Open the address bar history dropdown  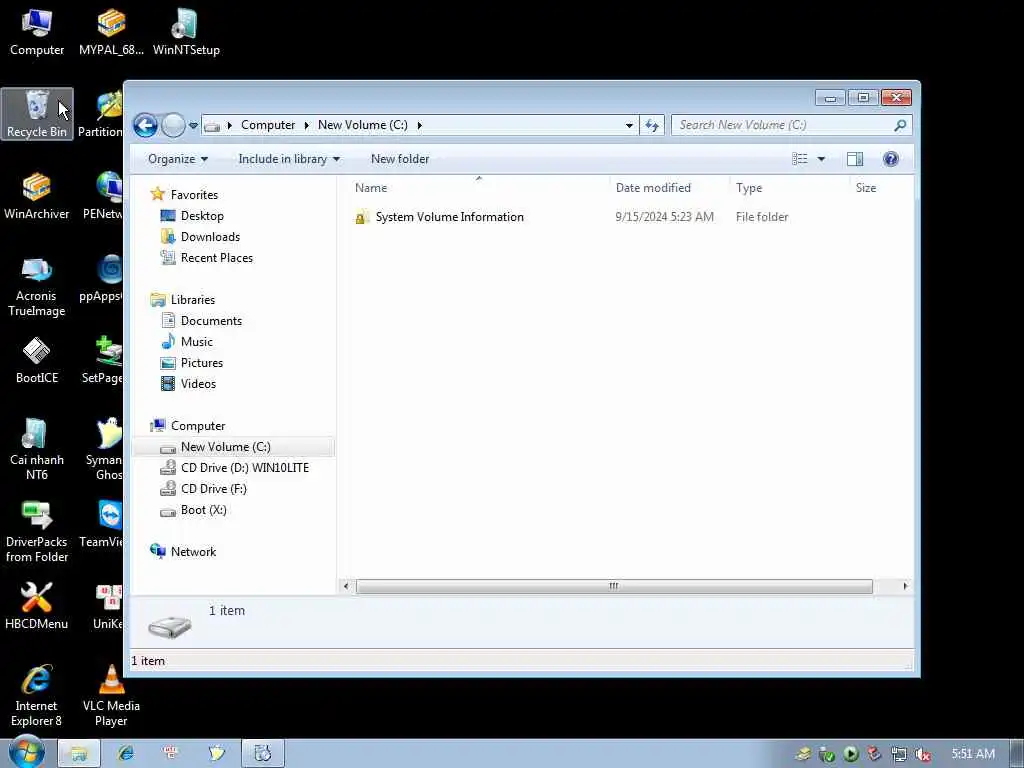[629, 125]
